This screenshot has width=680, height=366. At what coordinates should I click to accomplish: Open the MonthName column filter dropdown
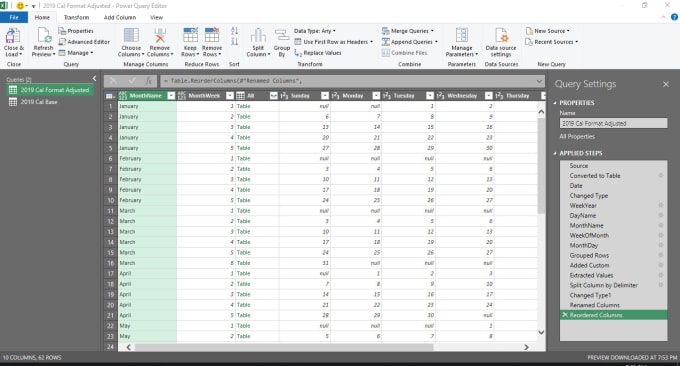coord(171,96)
